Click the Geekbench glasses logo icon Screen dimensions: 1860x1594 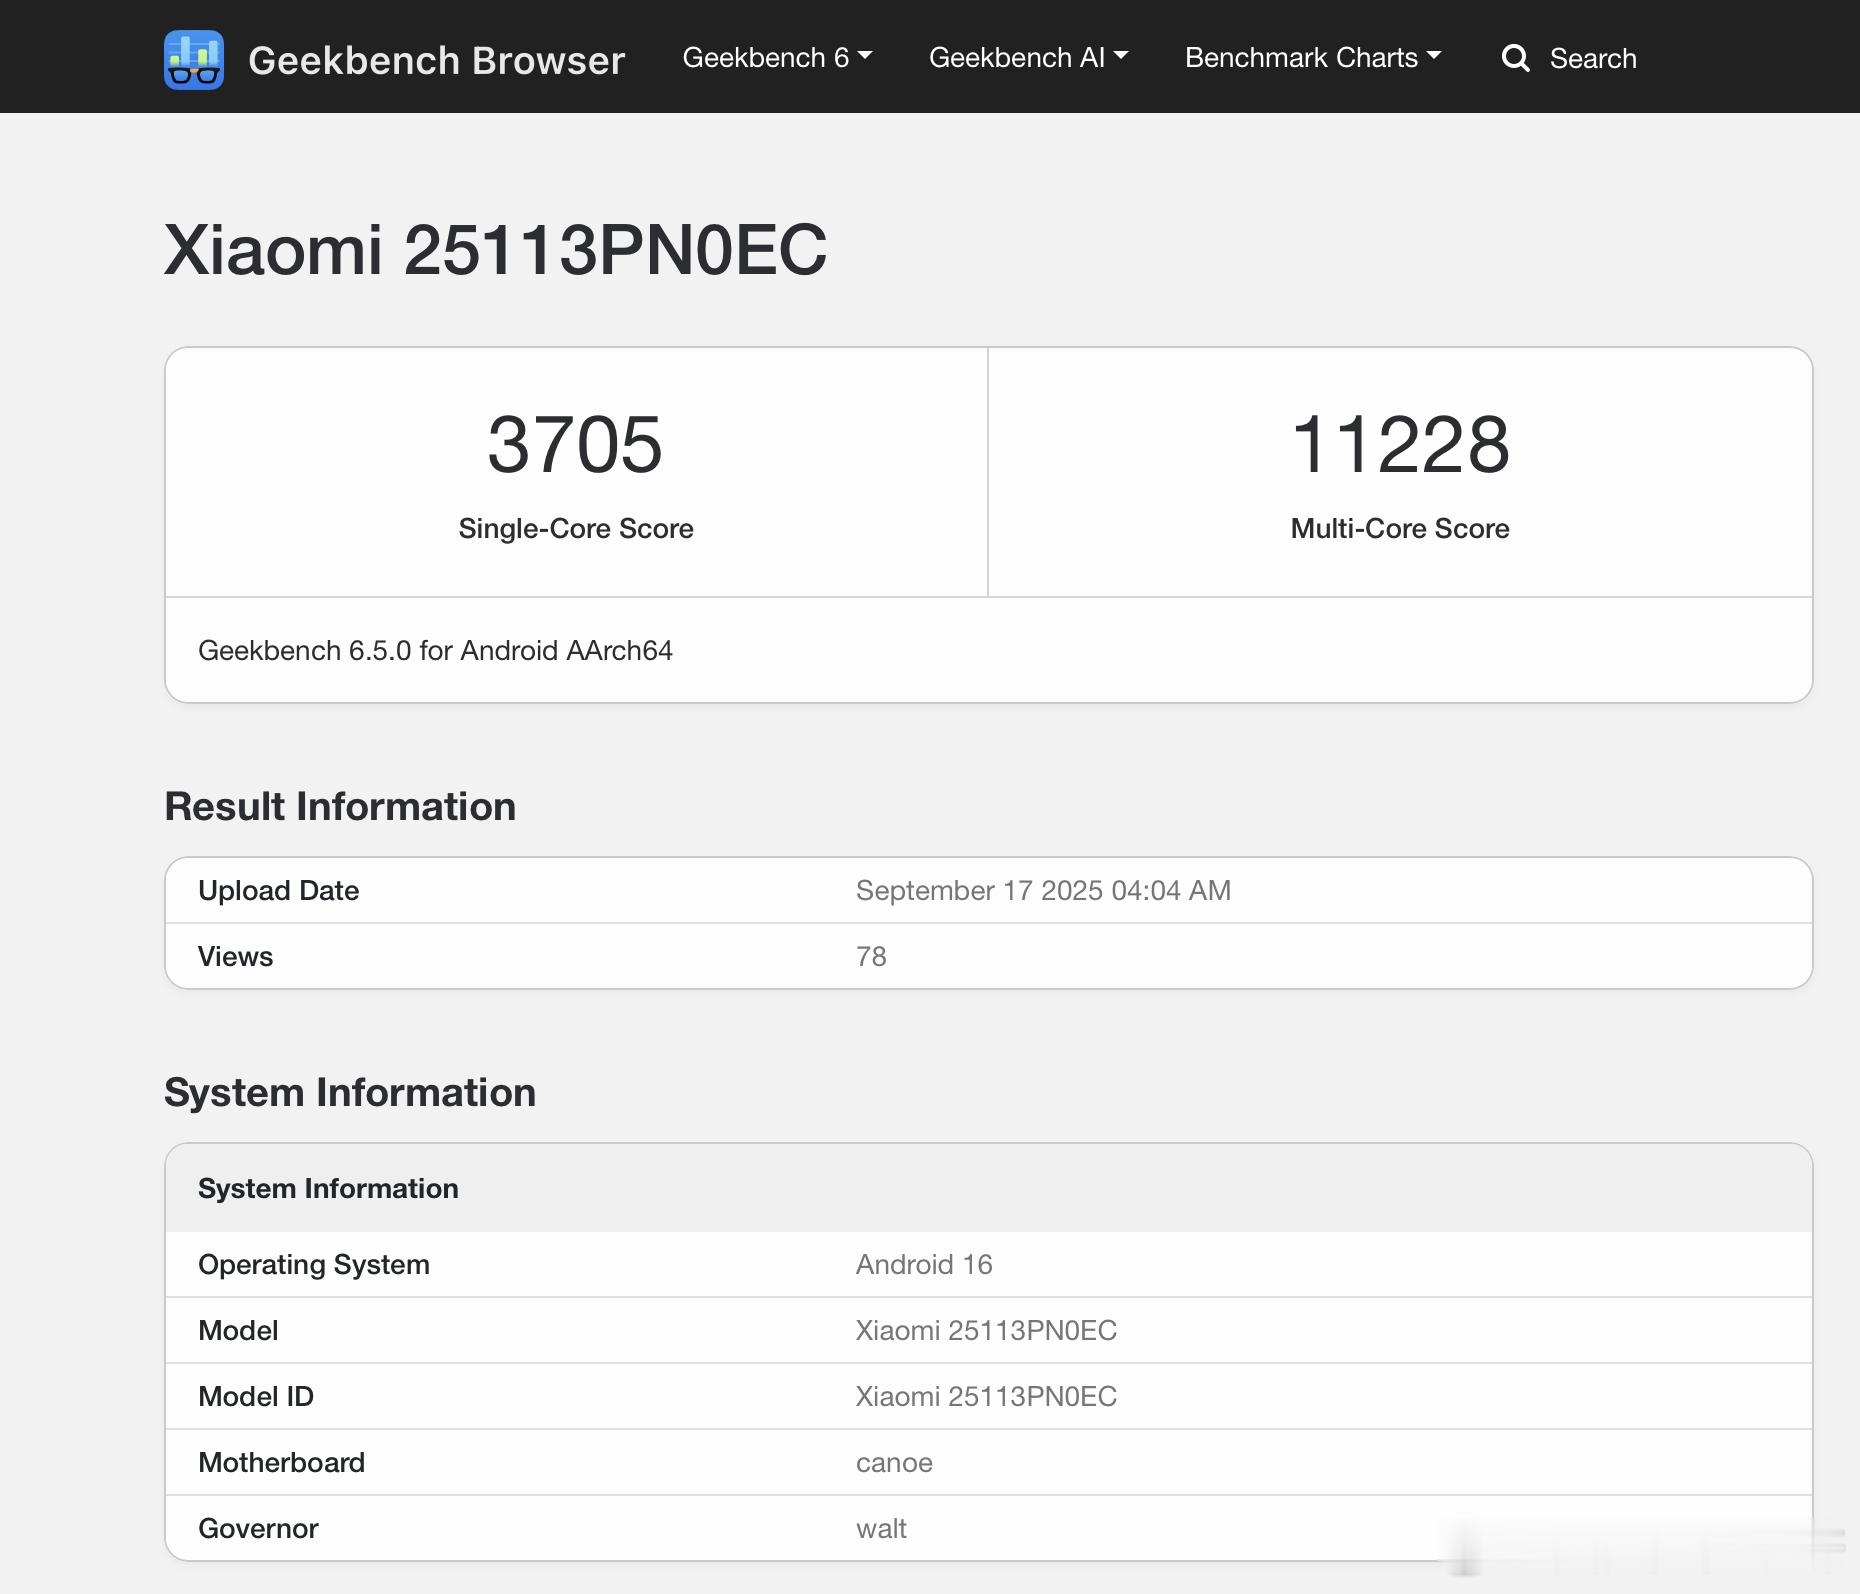pos(194,60)
